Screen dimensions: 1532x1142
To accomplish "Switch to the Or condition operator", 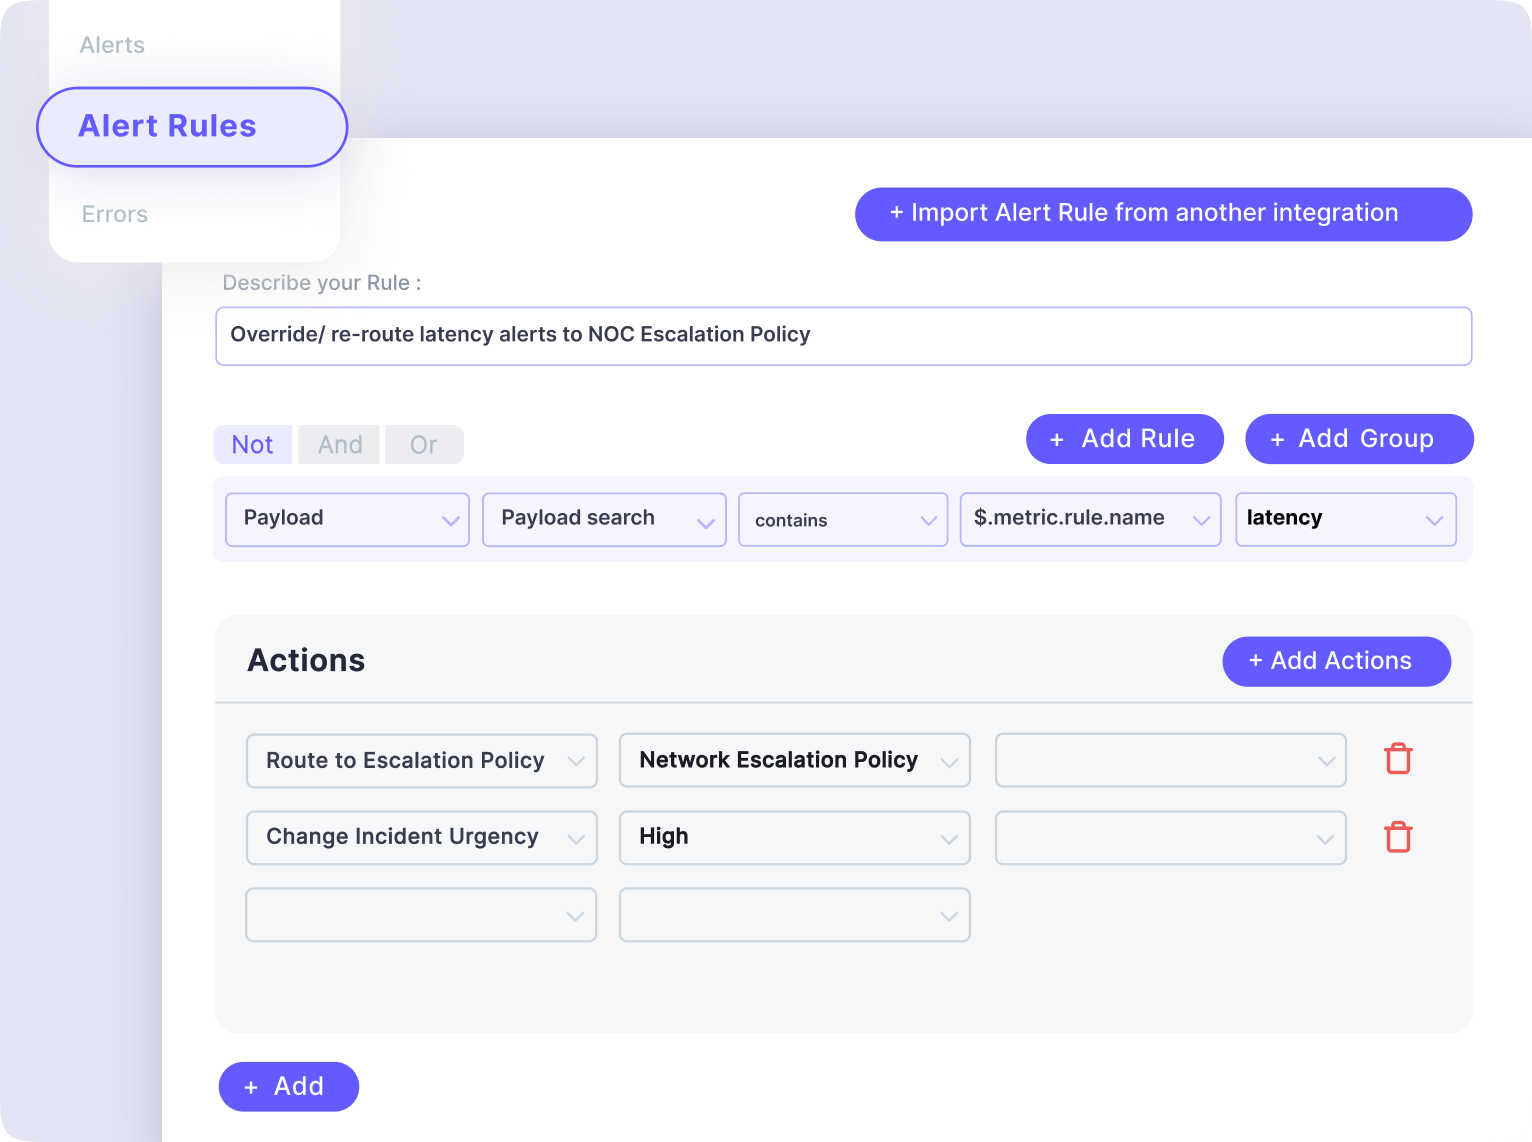I will point(422,444).
